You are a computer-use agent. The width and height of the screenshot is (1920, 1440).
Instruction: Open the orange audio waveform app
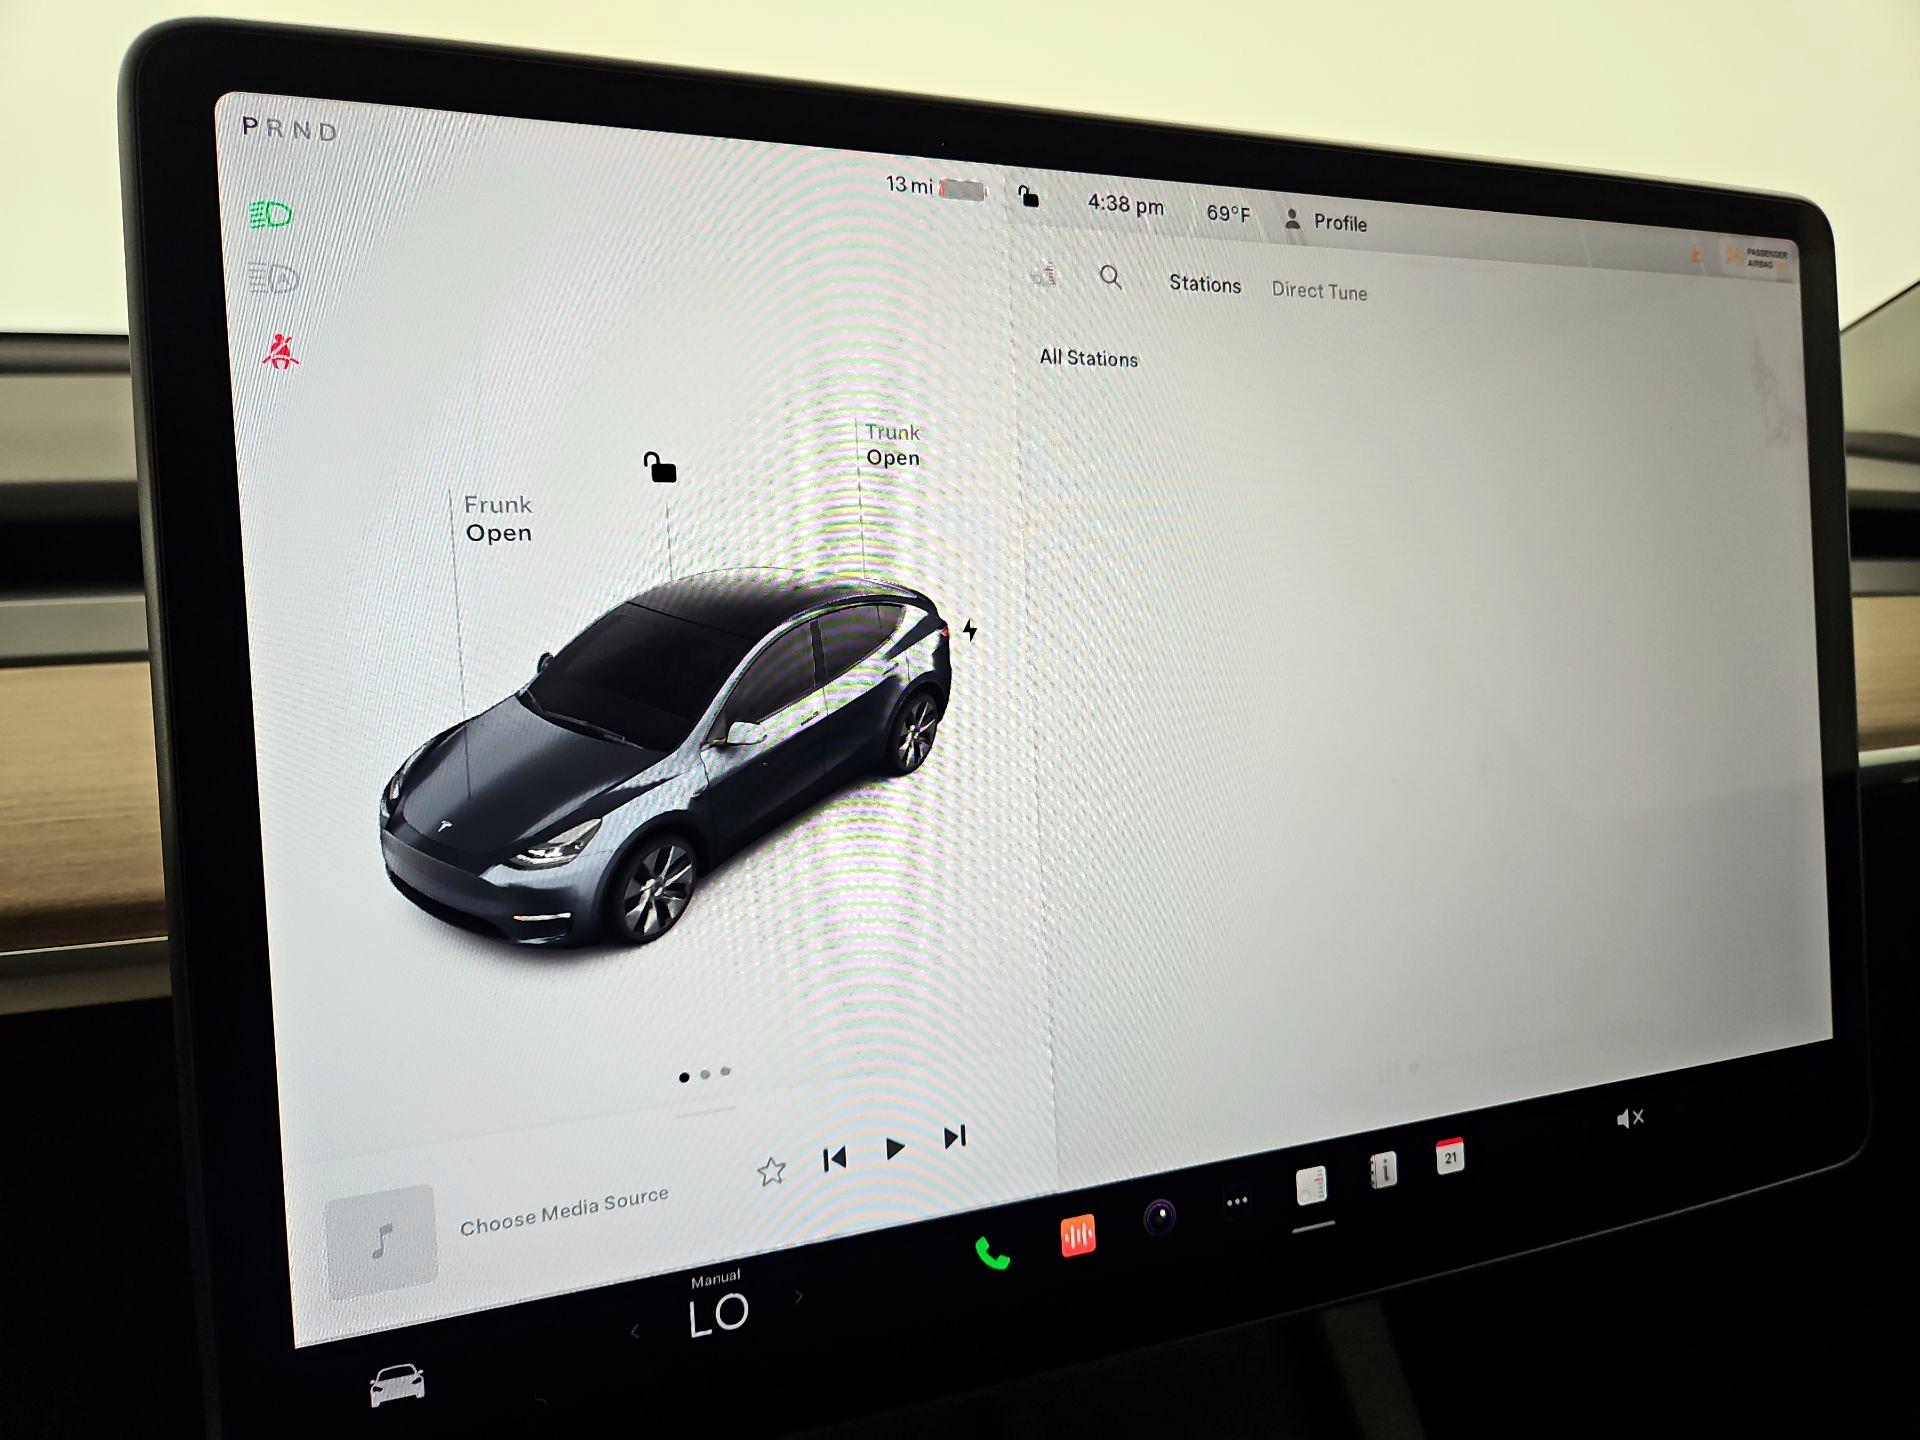coord(1077,1236)
